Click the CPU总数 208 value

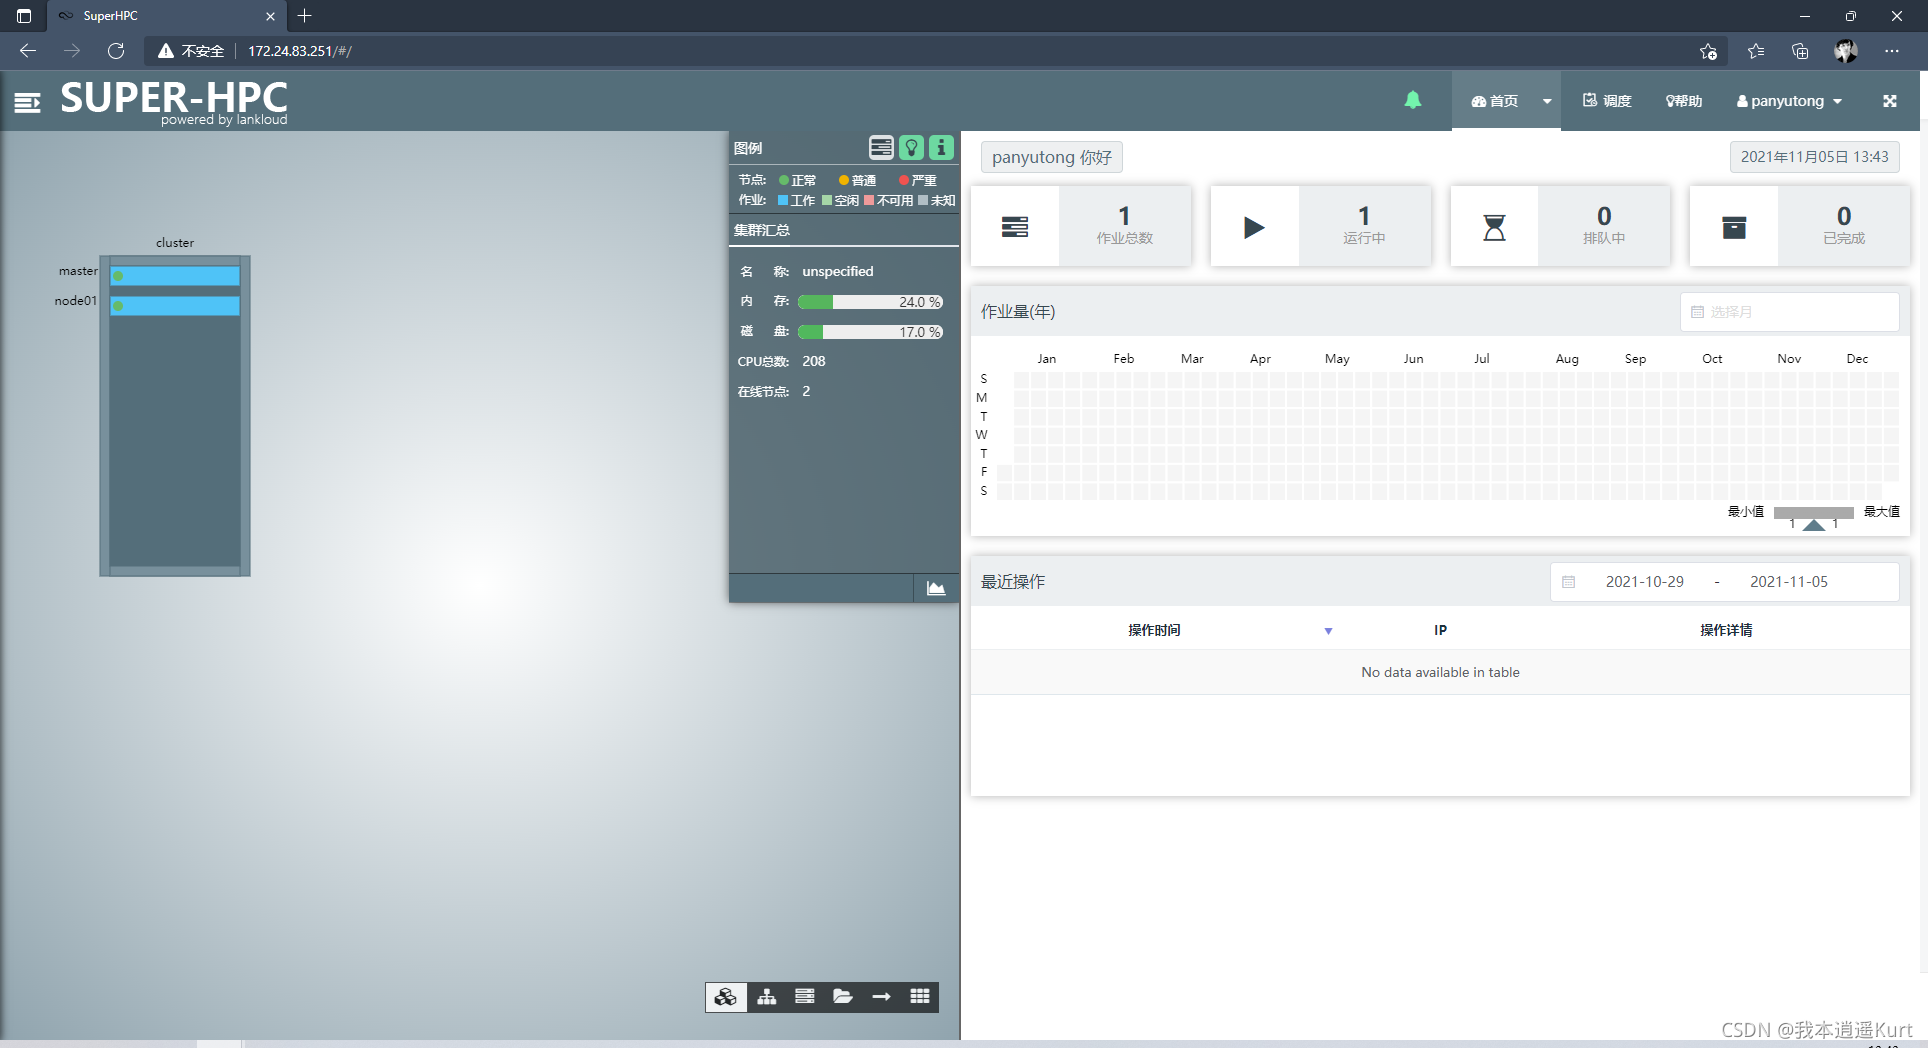(814, 361)
